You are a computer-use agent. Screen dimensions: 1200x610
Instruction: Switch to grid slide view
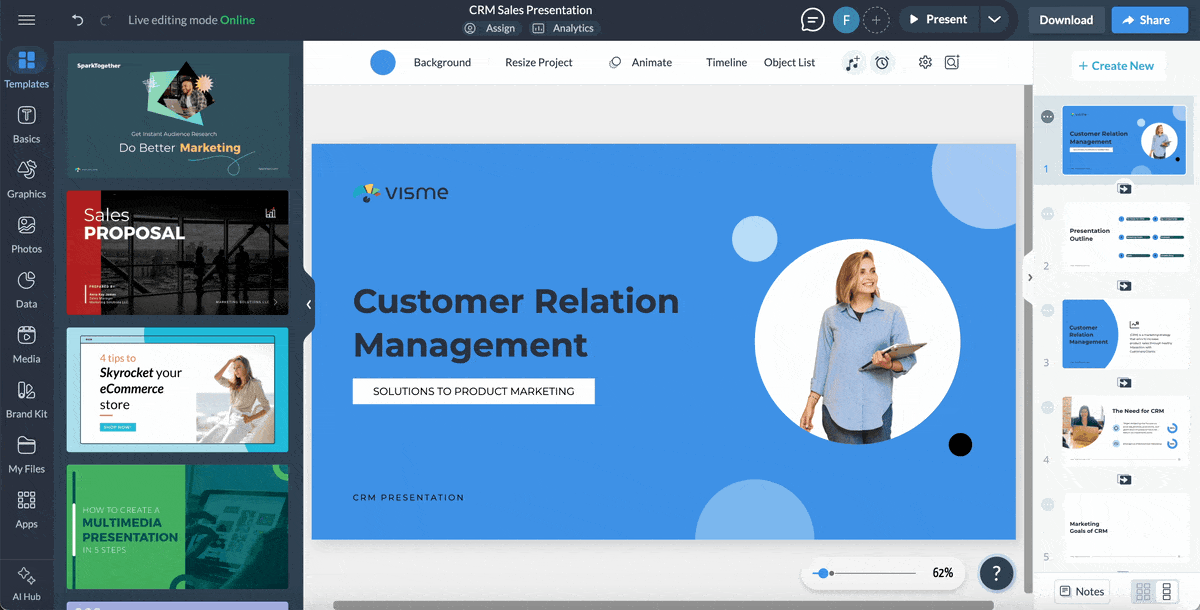(x=1144, y=592)
